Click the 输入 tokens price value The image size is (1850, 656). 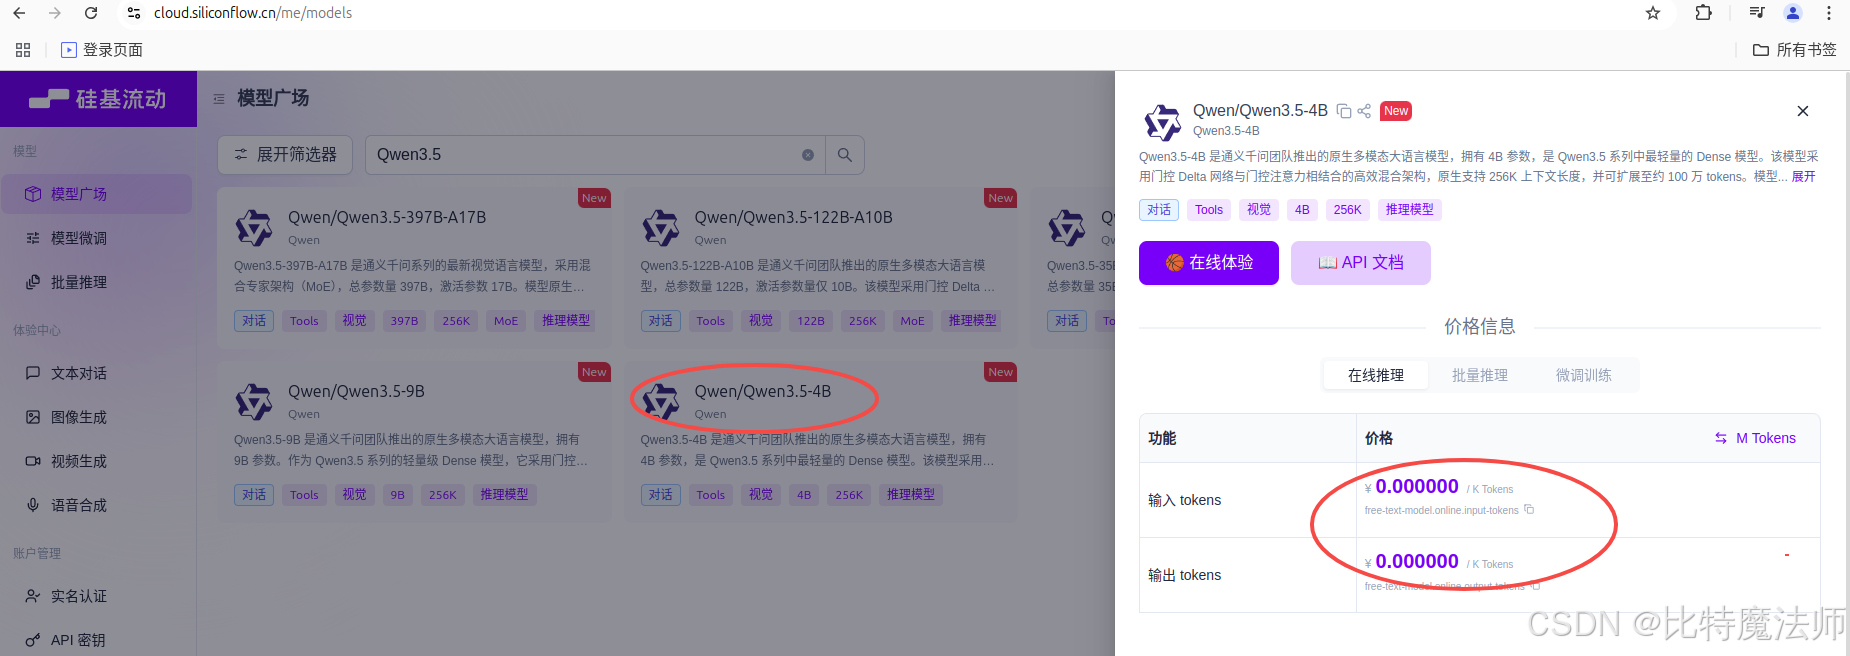[x=1416, y=487]
